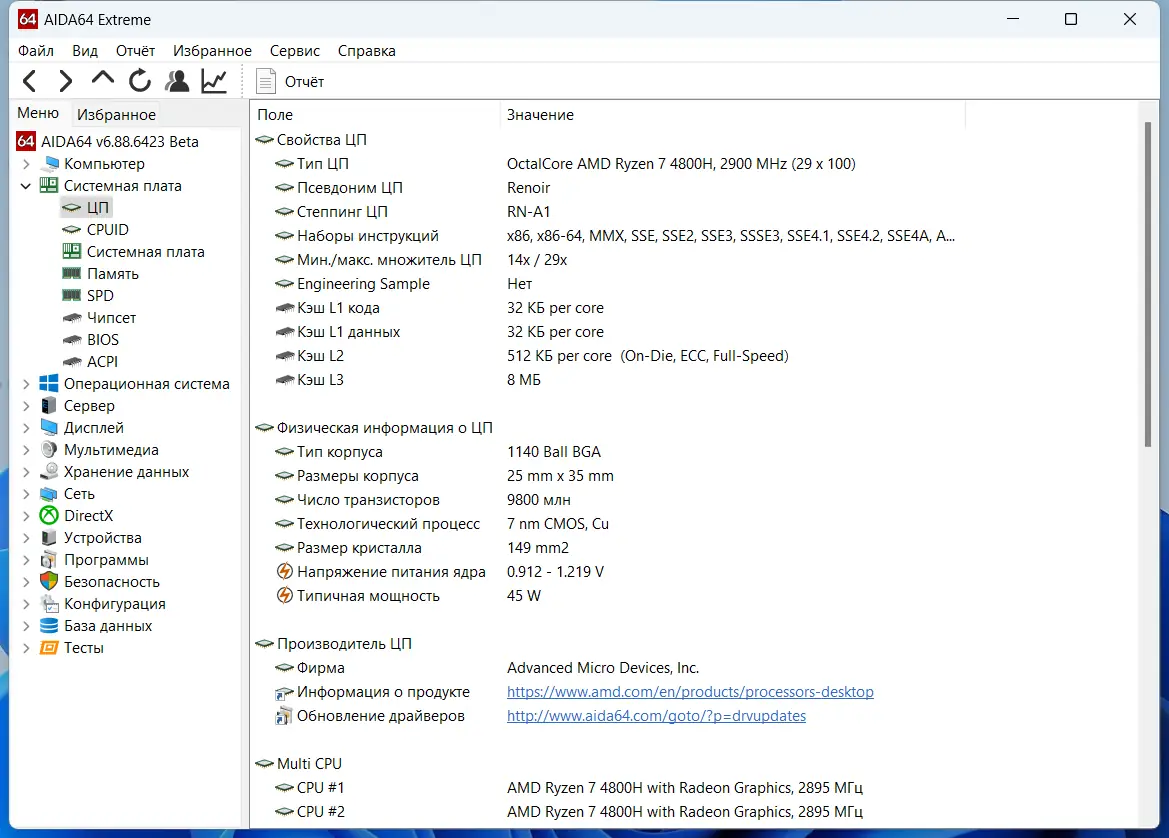Viewport: 1169px width, 838px height.
Task: Open the Память tree item
Action: (100, 274)
